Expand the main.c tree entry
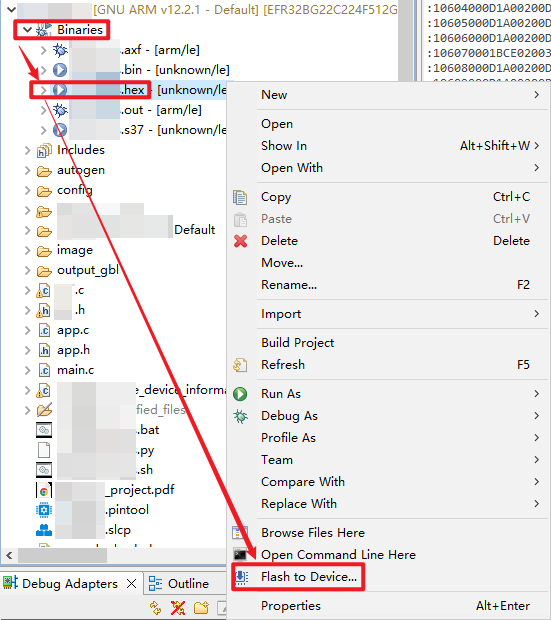The image size is (551, 620). click(x=27, y=370)
